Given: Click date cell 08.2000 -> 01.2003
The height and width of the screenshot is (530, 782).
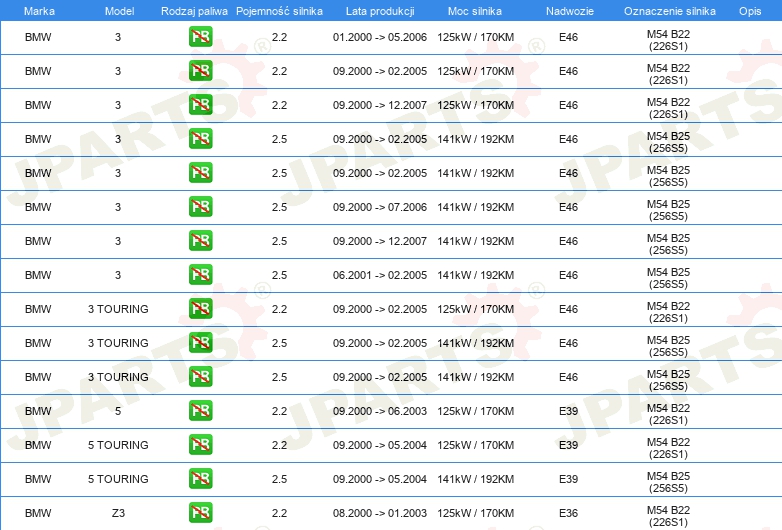Looking at the screenshot, I should coord(380,513).
